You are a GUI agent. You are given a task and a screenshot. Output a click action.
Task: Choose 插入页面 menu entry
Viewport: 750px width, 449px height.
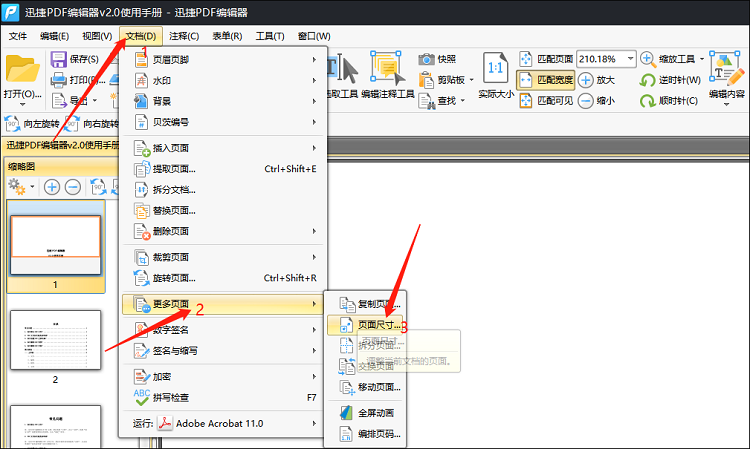223,148
